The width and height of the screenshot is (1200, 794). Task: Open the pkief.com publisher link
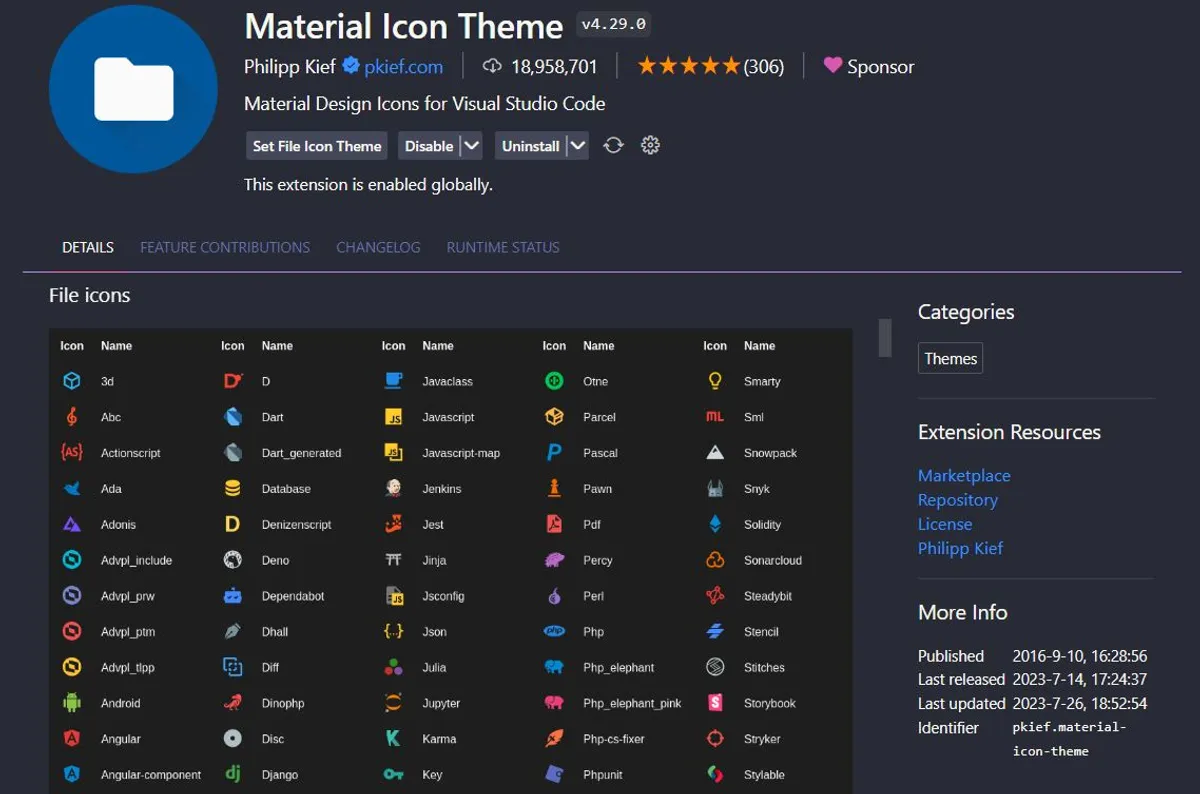404,67
